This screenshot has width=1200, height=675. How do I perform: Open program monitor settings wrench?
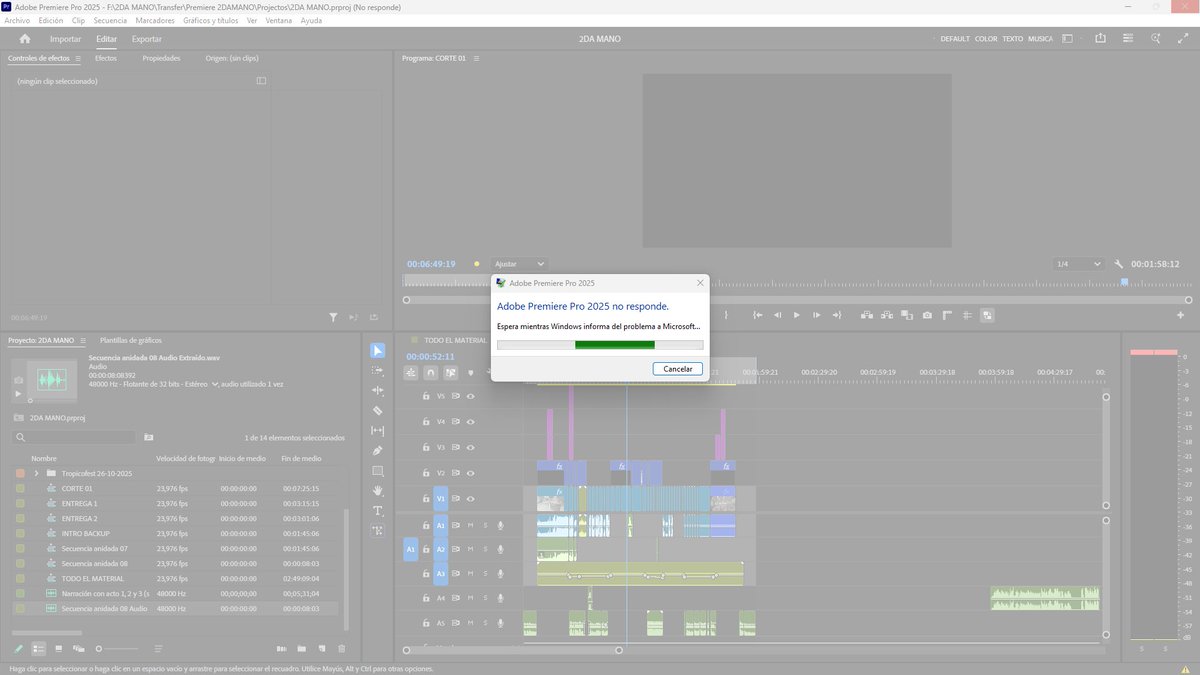pyautogui.click(x=1119, y=264)
